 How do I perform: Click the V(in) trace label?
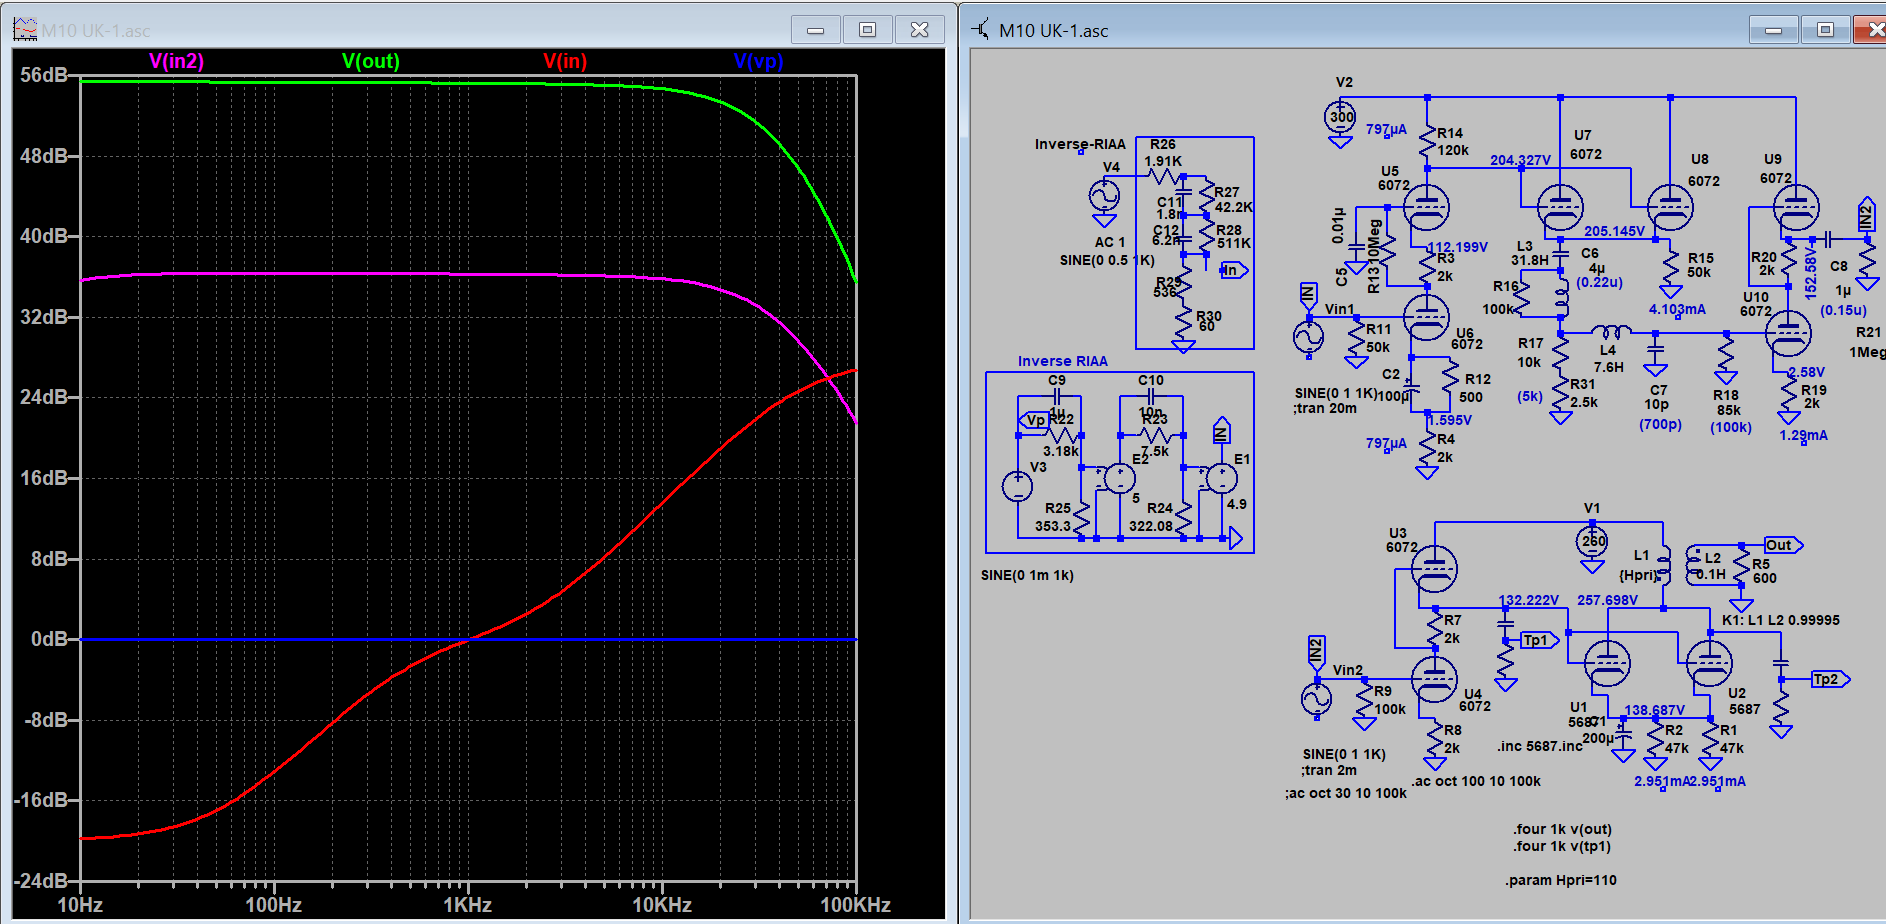tap(565, 61)
